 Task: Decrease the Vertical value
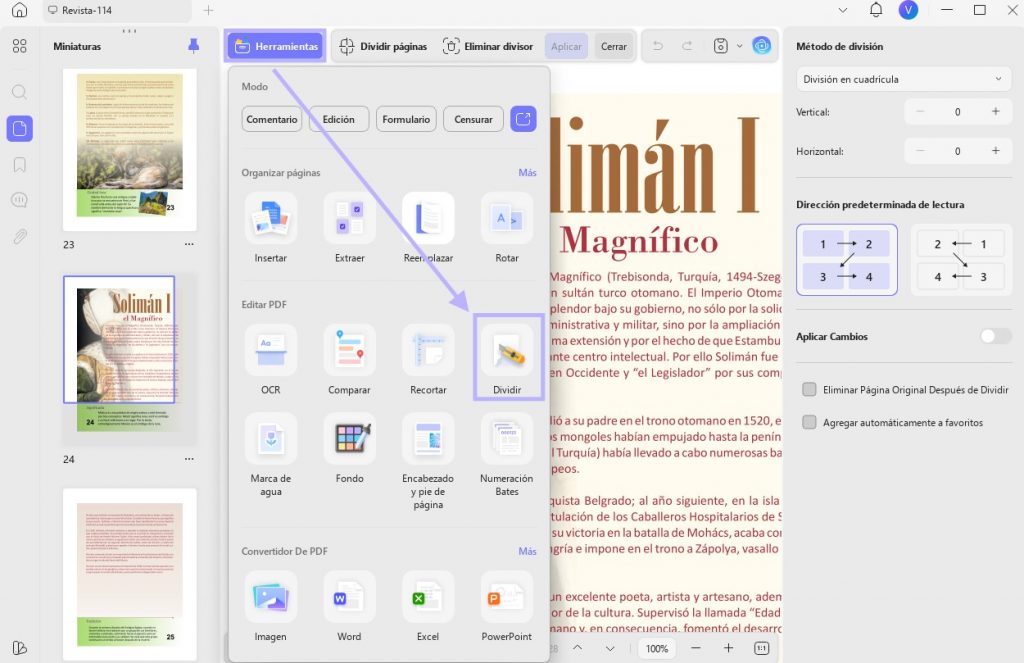pyautogui.click(x=920, y=112)
